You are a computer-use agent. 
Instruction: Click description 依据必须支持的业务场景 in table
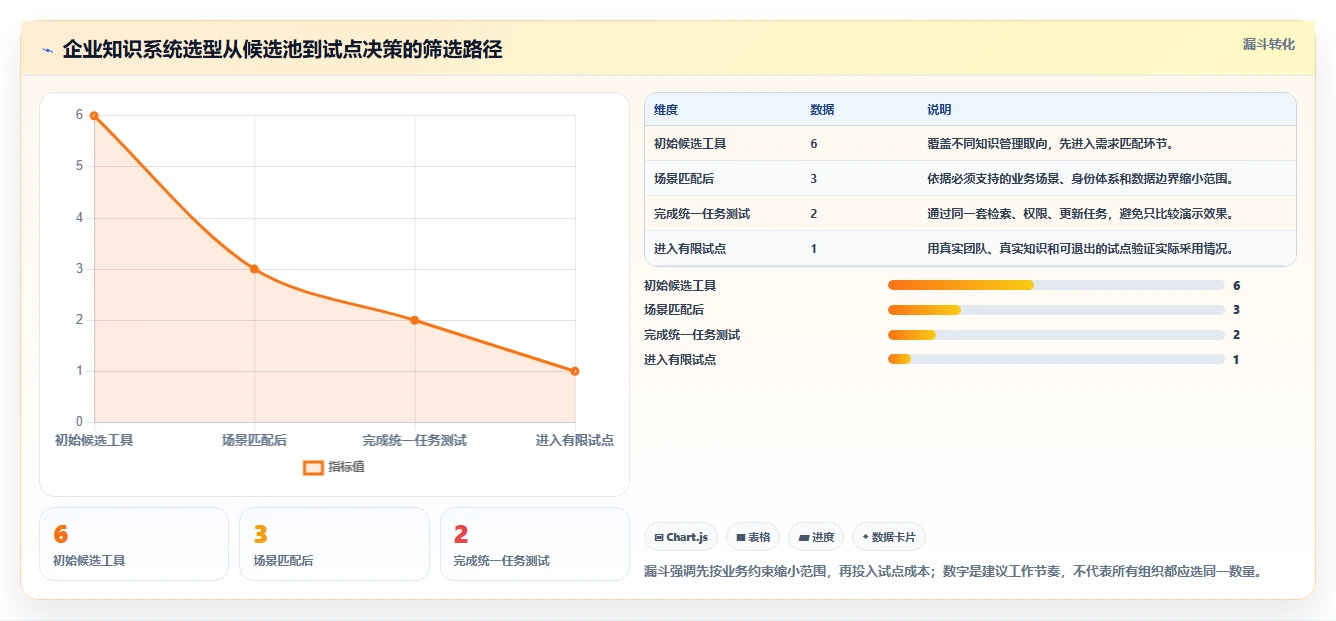click(x=1080, y=179)
